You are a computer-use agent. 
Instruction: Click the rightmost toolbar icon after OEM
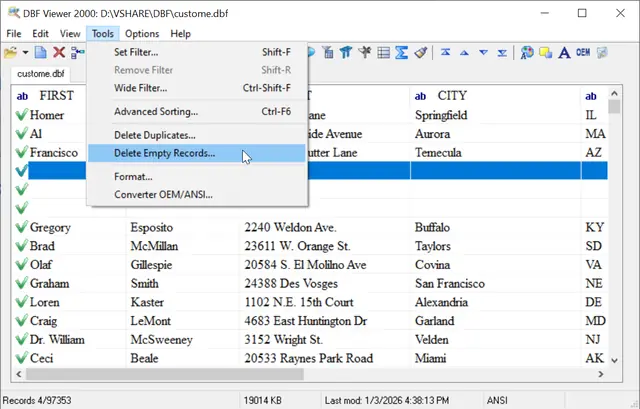(602, 52)
